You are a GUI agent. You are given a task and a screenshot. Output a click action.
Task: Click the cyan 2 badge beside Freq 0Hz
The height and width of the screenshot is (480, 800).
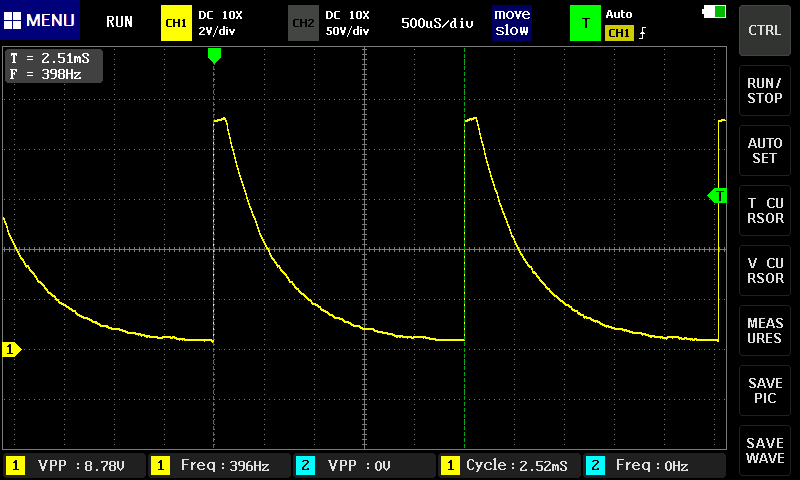pos(595,466)
